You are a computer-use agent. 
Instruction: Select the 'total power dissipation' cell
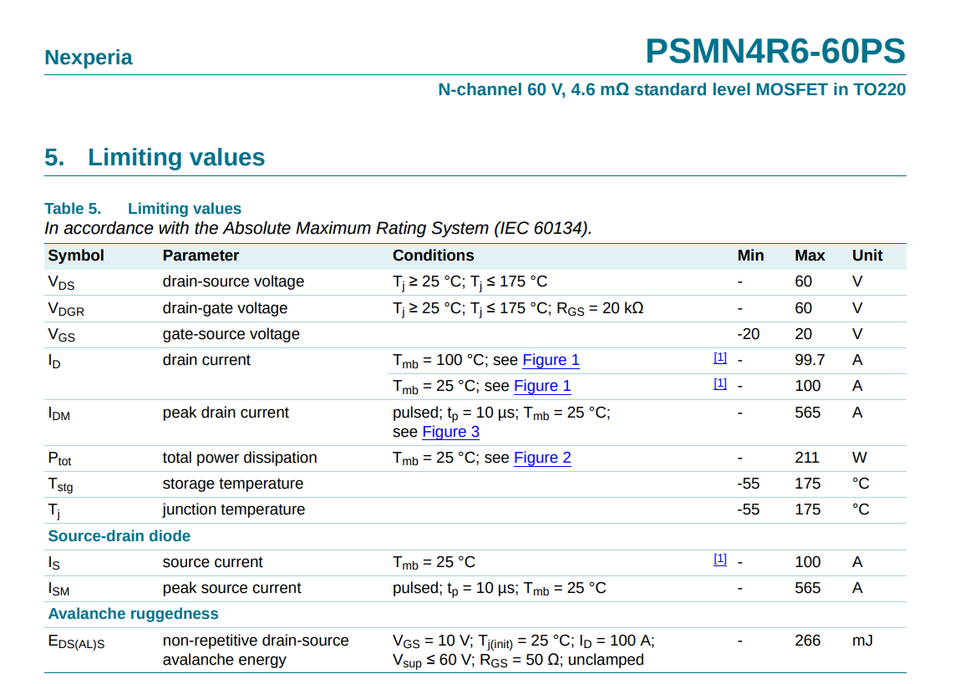pyautogui.click(x=239, y=457)
